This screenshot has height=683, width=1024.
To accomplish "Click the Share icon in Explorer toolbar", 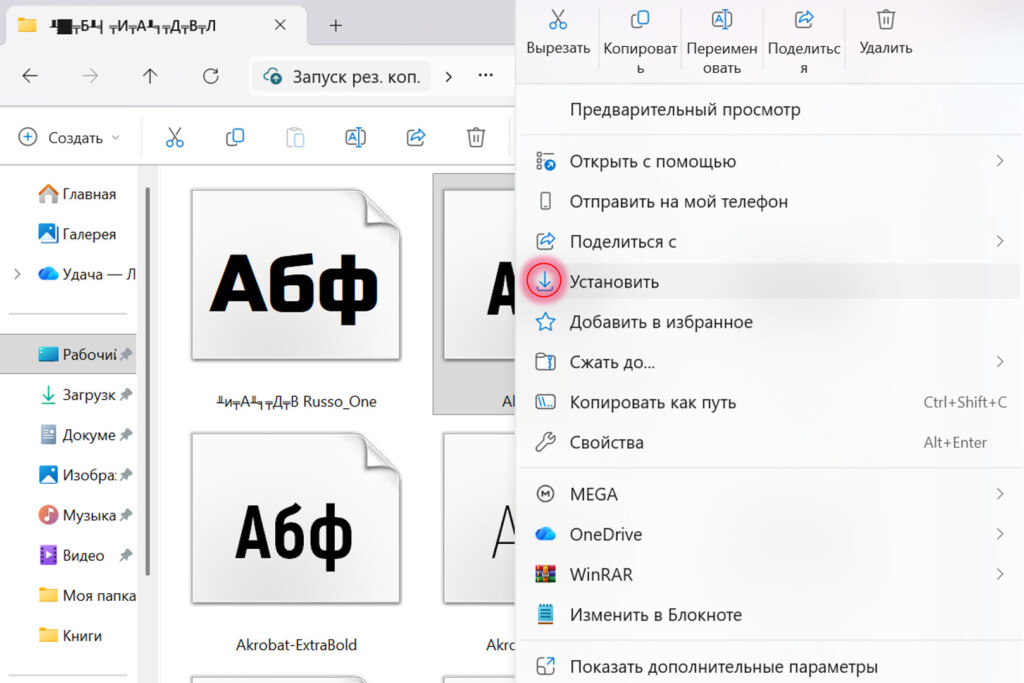I will 415,137.
